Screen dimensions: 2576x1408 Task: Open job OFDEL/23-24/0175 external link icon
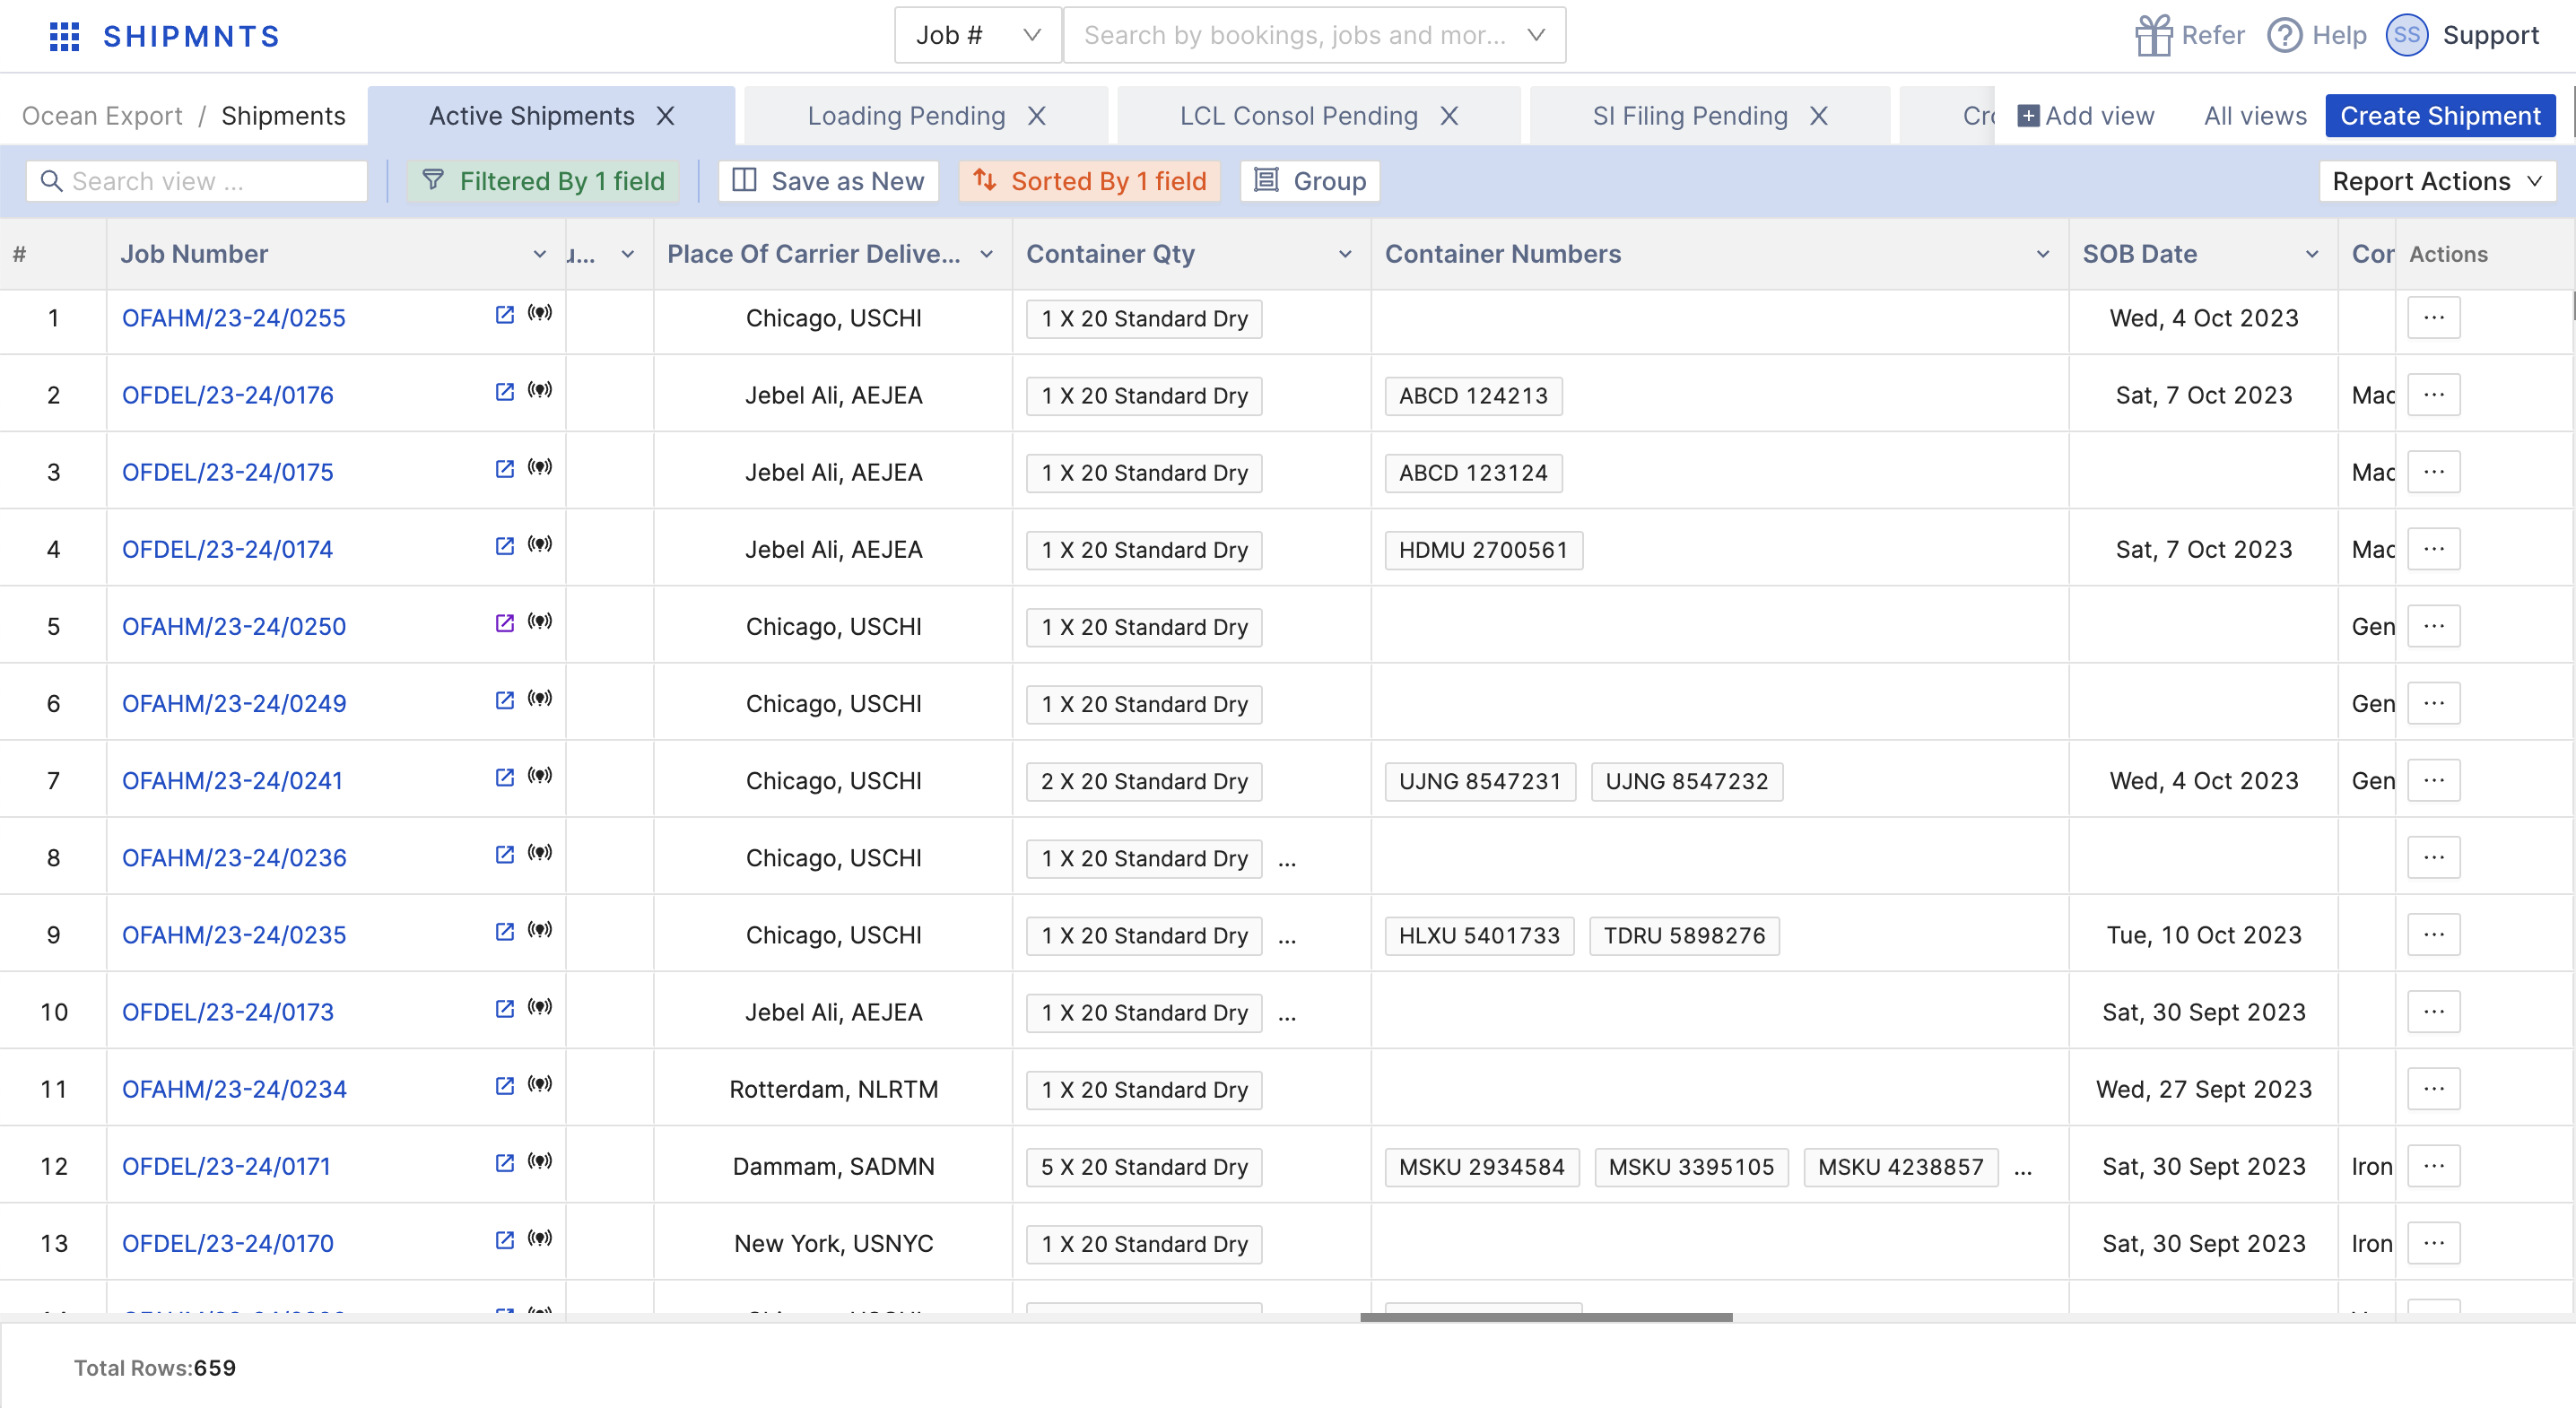tap(505, 469)
